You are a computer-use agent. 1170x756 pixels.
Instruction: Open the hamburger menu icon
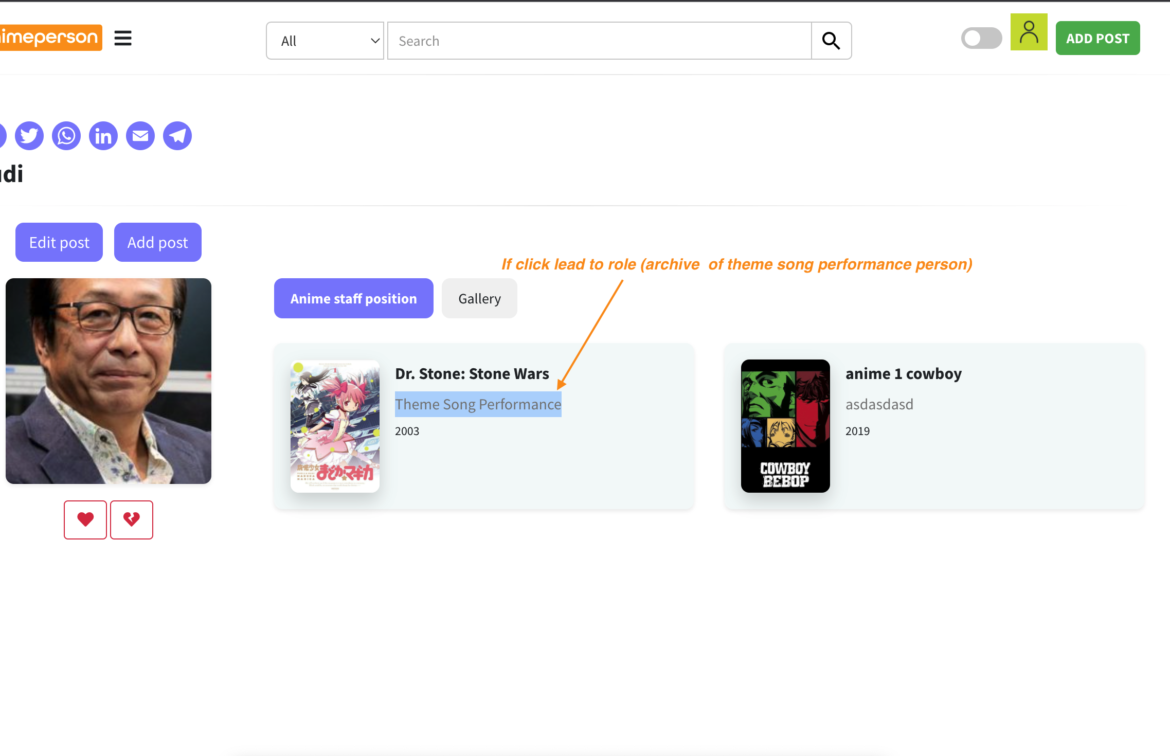[x=123, y=39]
